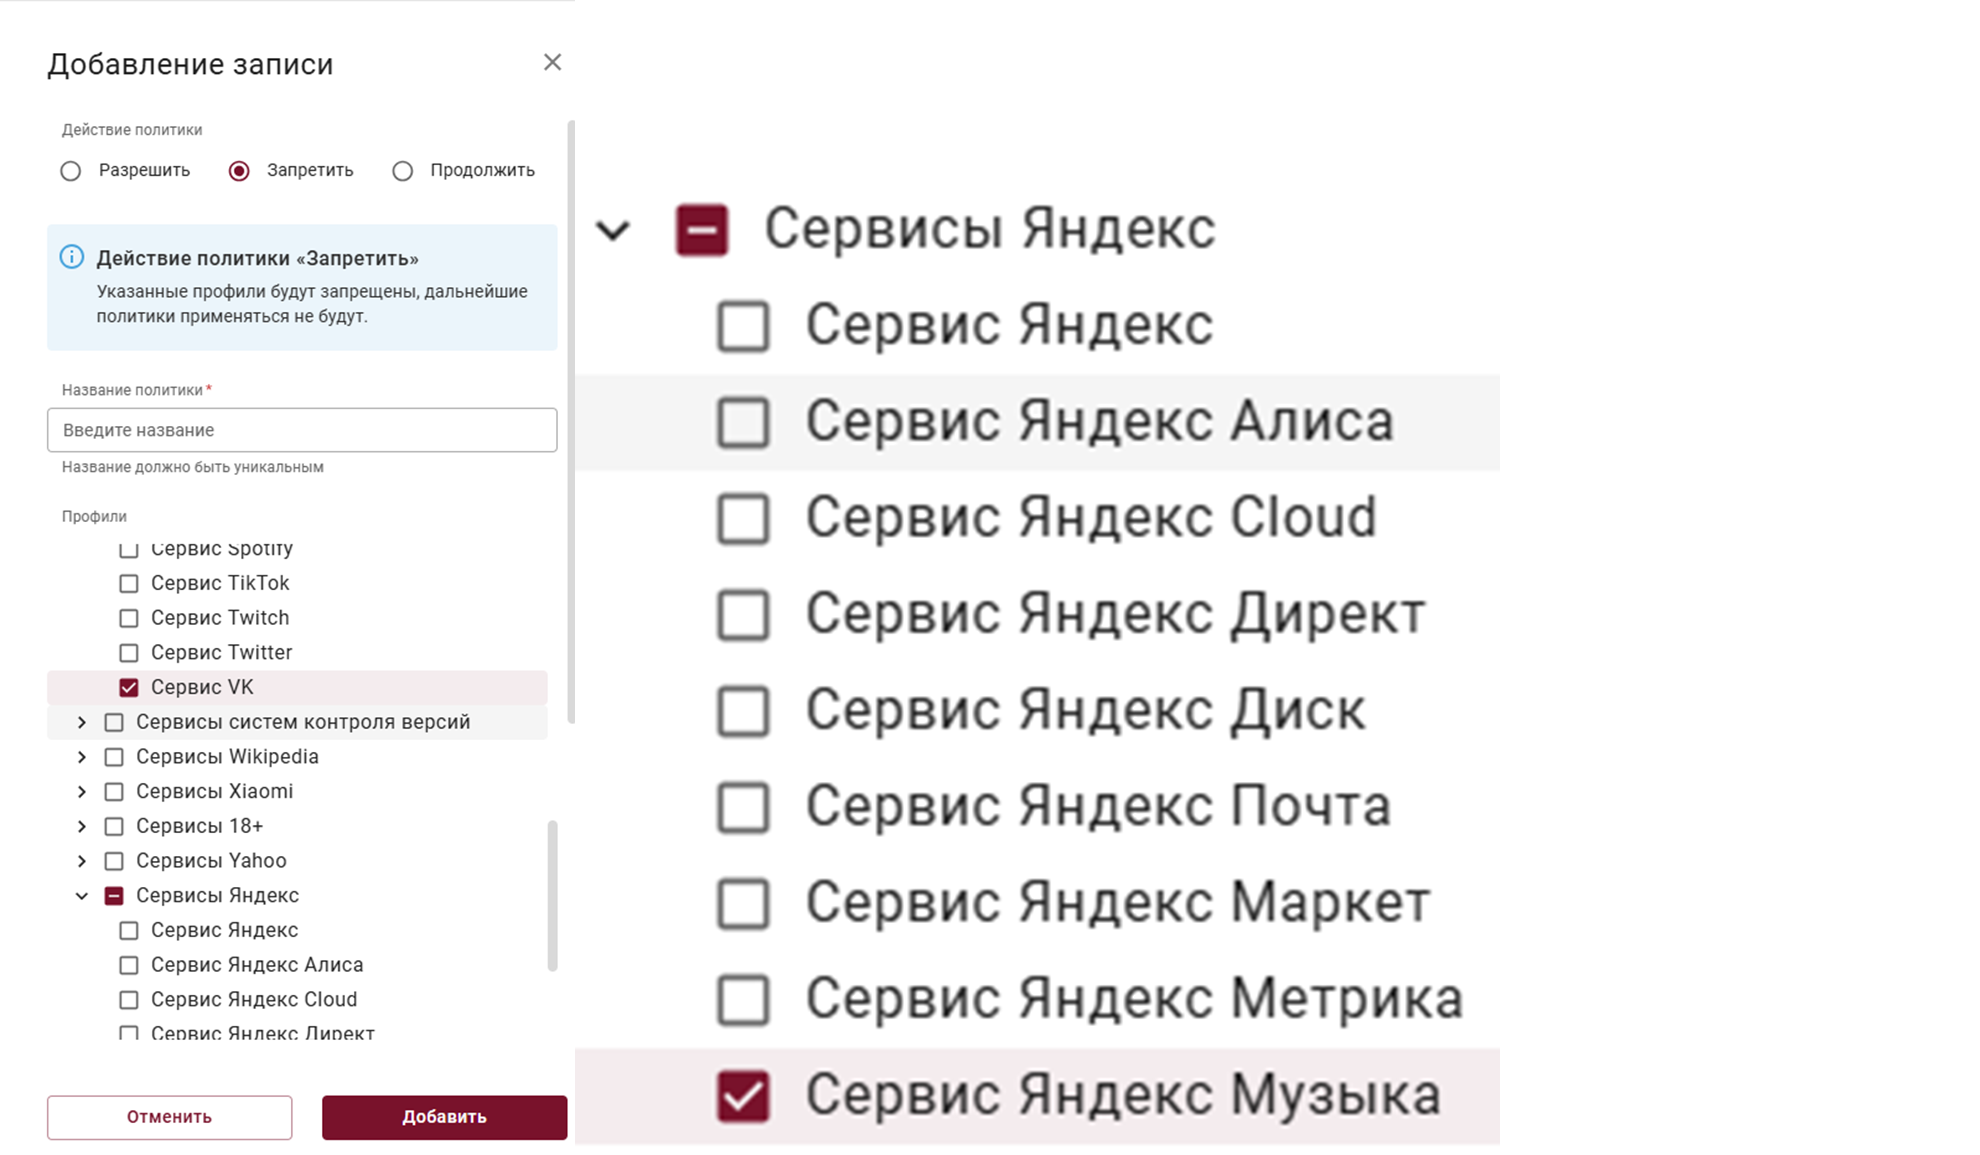This screenshot has width=1980, height=1155.
Task: Collapse the Сервисы Яндекс group in dialog
Action: coord(82,896)
